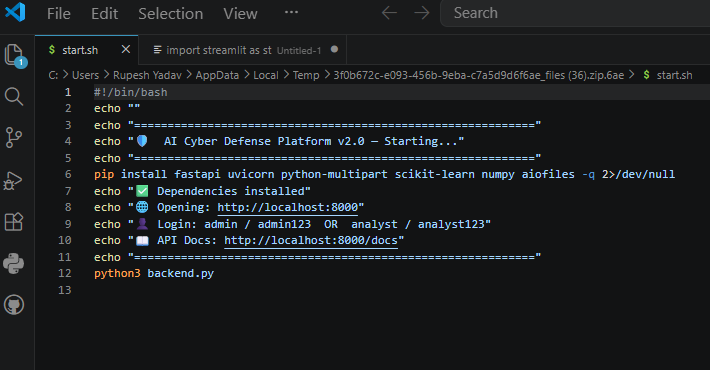Viewport: 710px width, 370px height.
Task: Click the #!/bin/bash shebang text
Action: 130,92
